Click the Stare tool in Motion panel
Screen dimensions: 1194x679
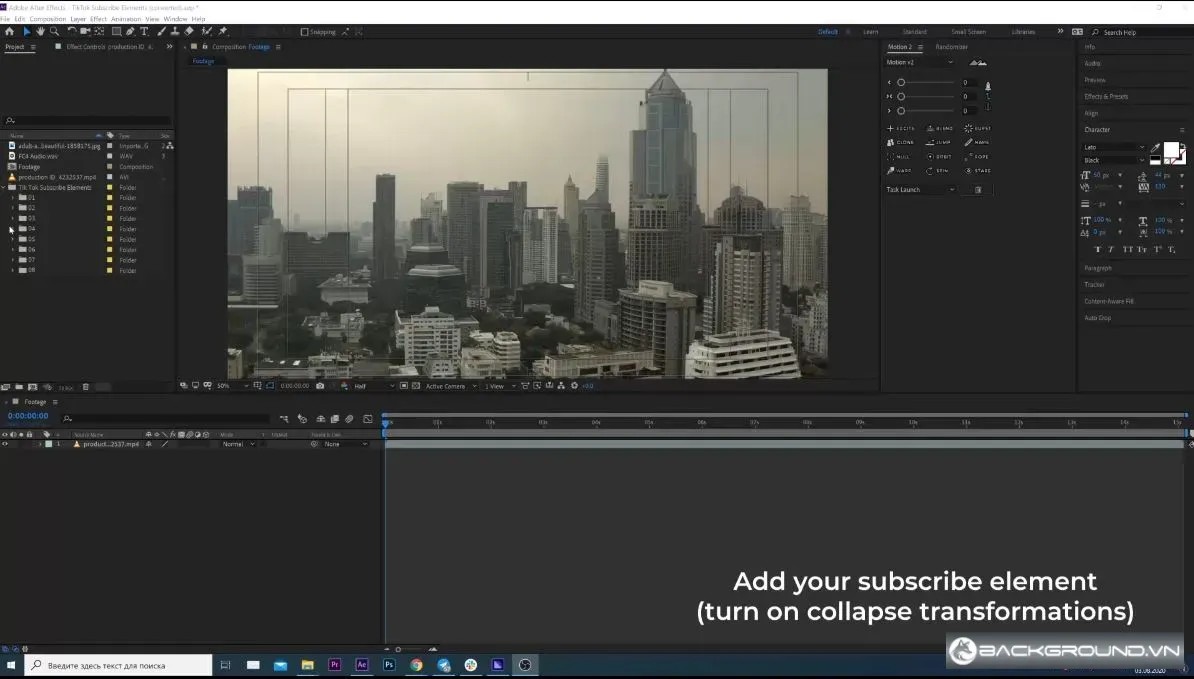pos(978,171)
